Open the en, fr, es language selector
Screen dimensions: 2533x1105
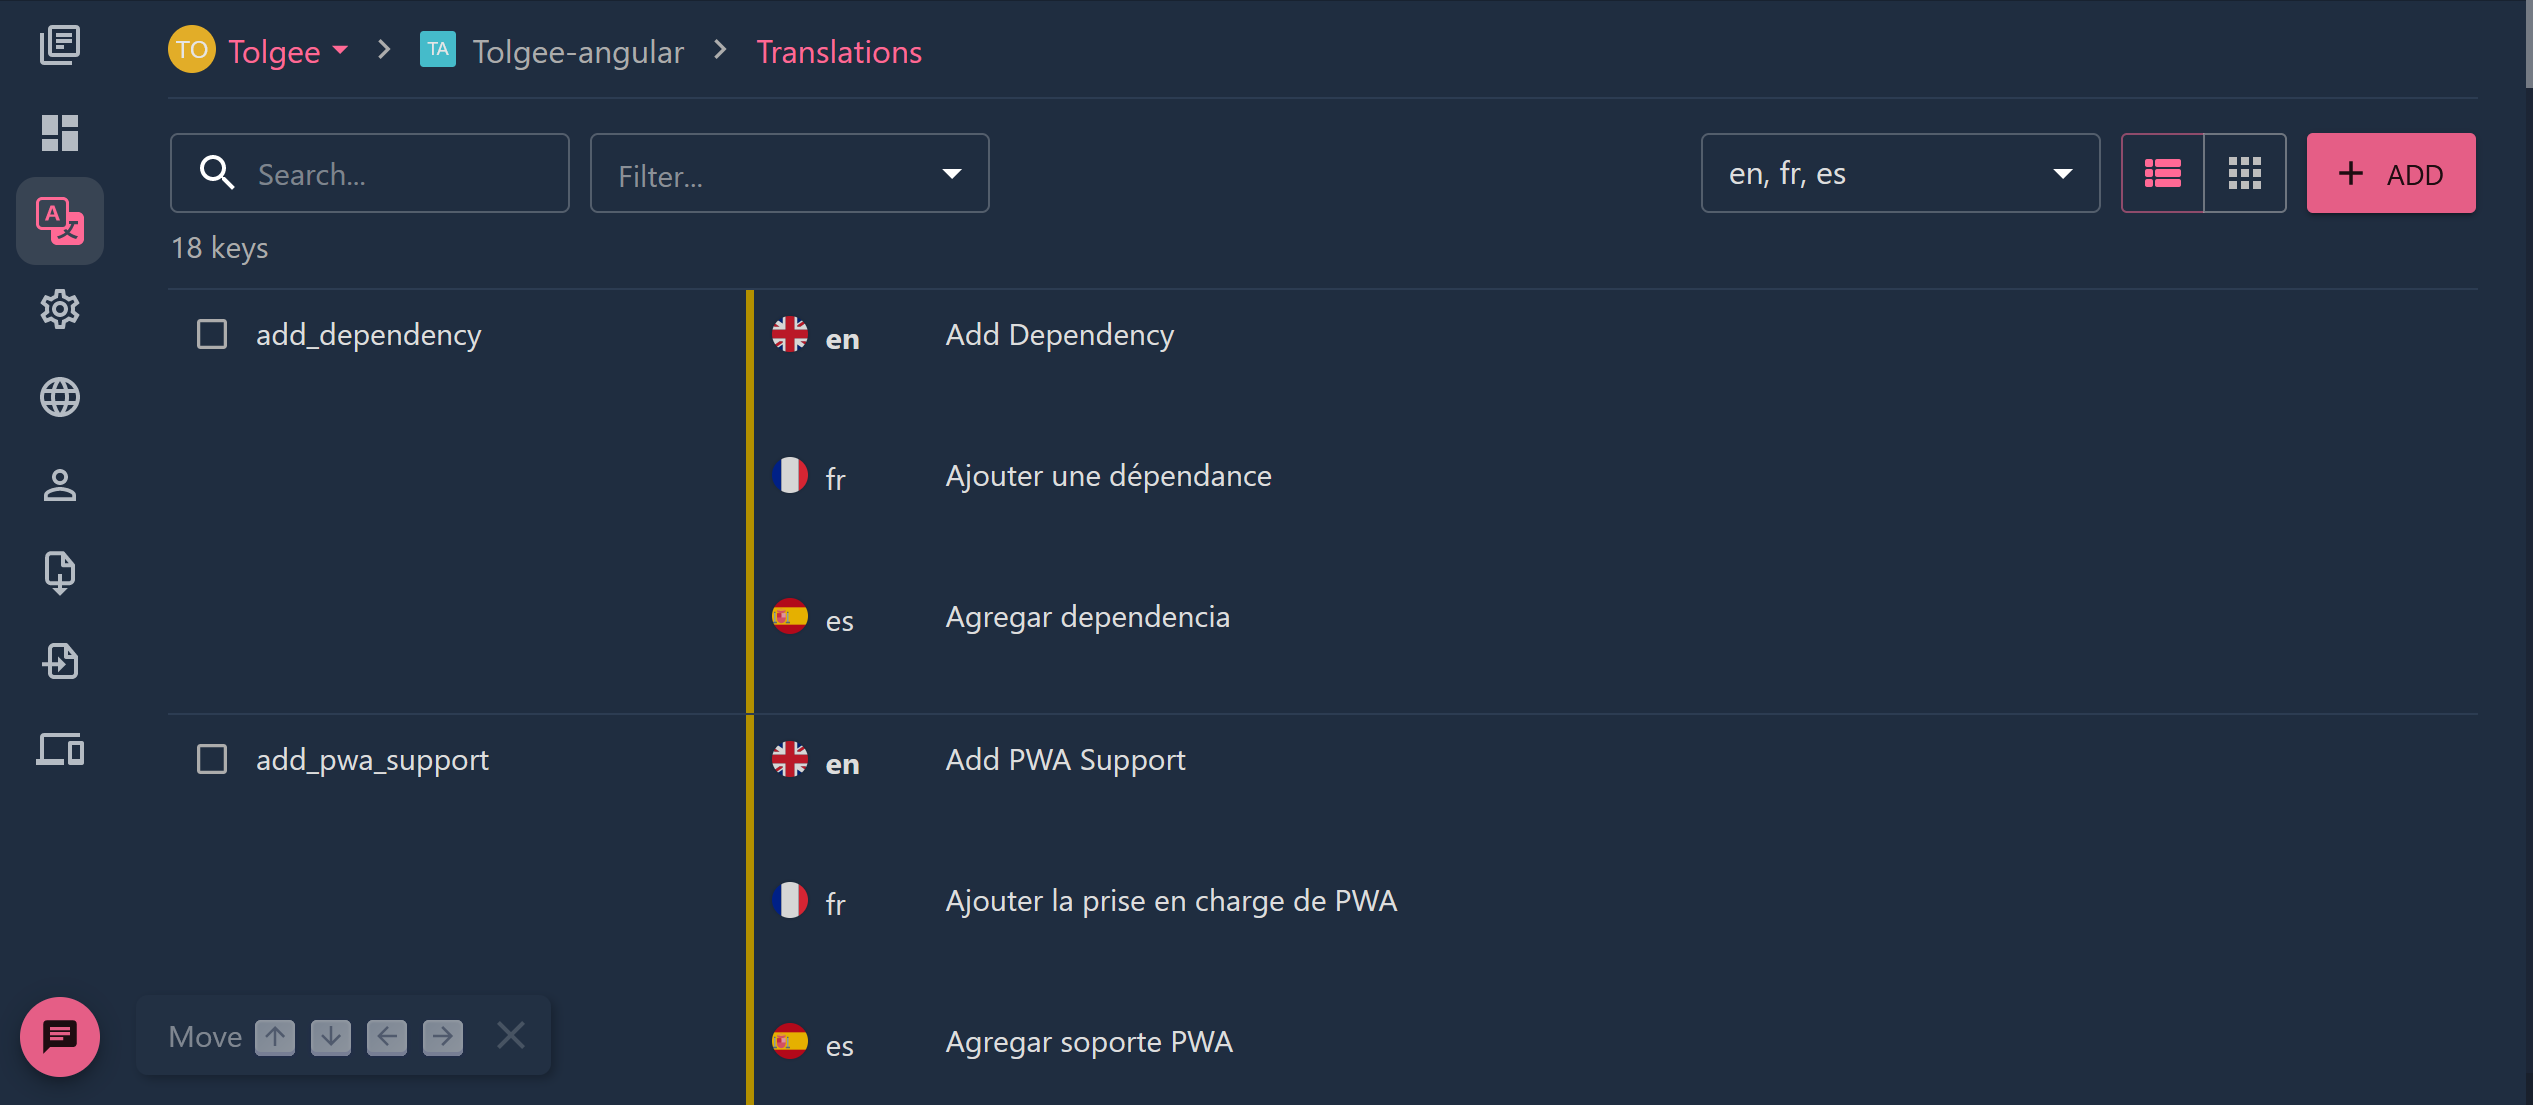1900,173
